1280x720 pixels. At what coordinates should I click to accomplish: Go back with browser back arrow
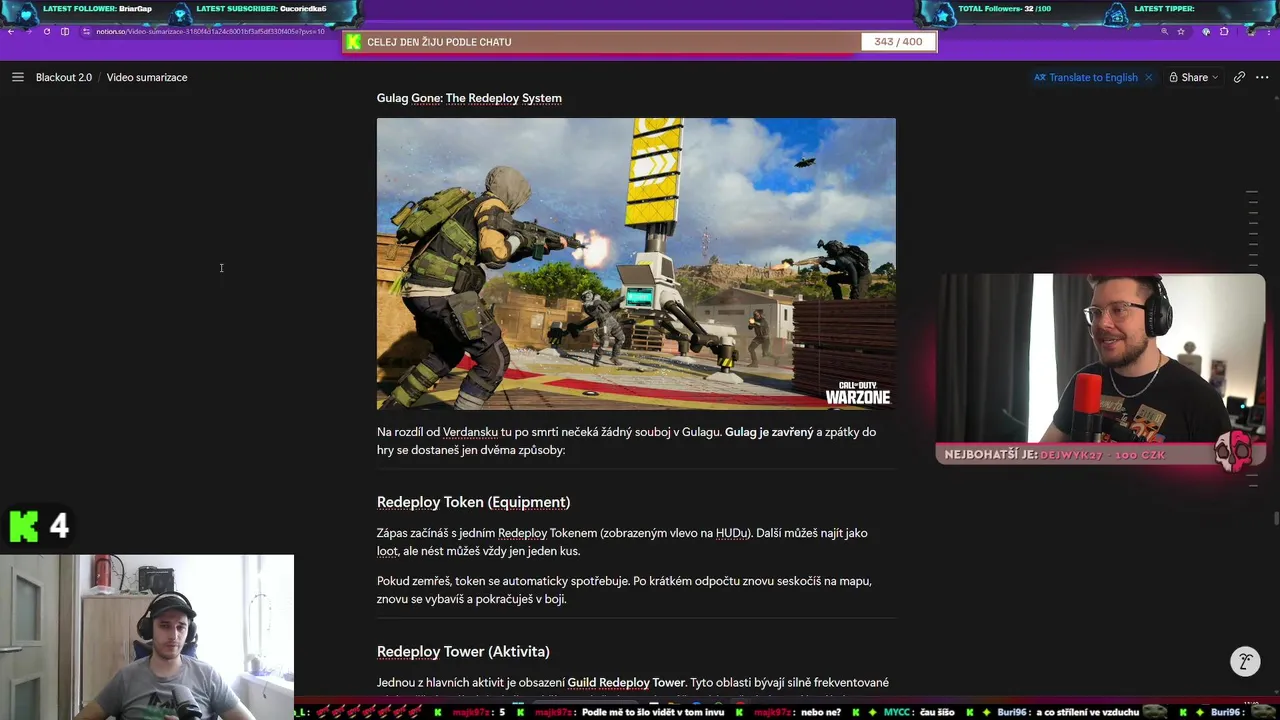click(11, 32)
